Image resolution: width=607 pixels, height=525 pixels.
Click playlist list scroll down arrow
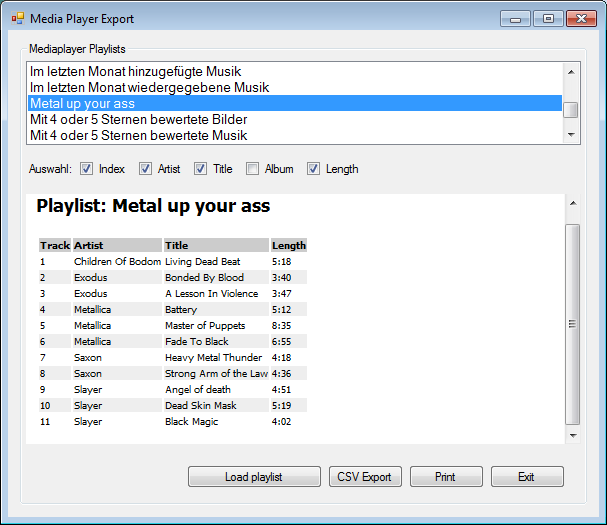571,135
